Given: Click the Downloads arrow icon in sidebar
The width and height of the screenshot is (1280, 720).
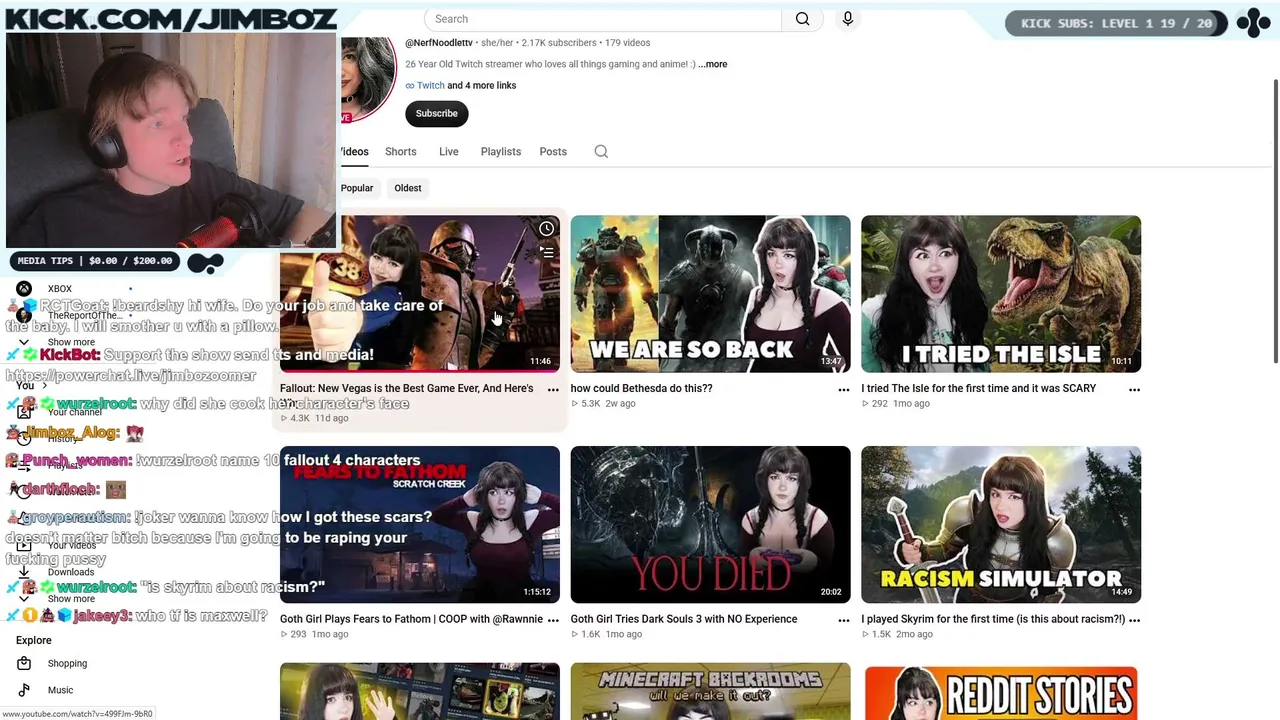Looking at the screenshot, I should click(24, 572).
